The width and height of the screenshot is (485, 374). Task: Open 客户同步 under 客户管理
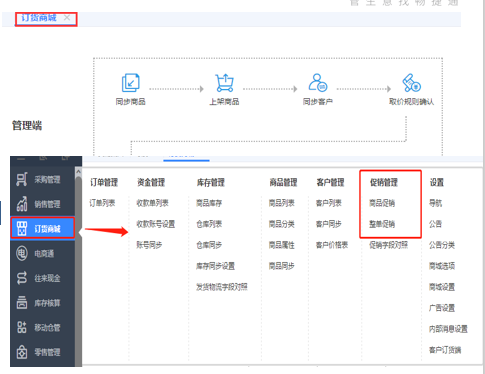pyautogui.click(x=329, y=224)
